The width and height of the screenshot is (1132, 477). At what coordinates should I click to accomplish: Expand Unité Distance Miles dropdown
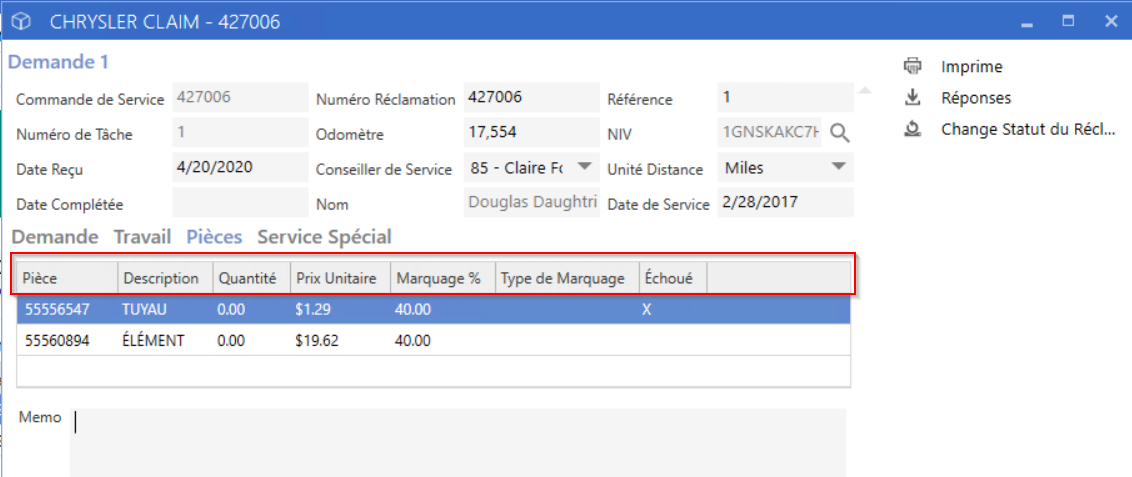pos(839,166)
